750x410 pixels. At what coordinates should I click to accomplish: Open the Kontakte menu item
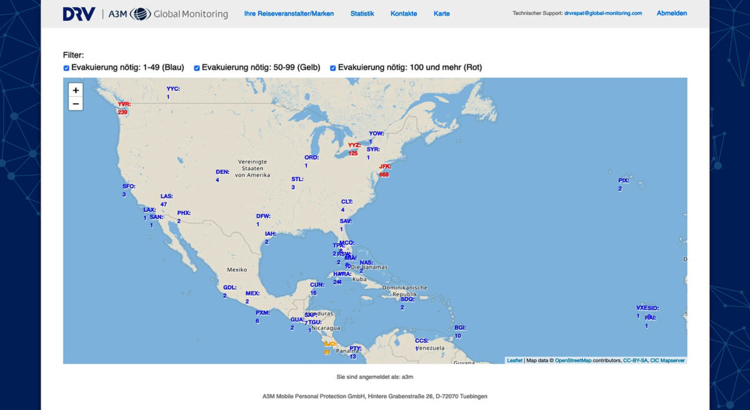point(404,14)
